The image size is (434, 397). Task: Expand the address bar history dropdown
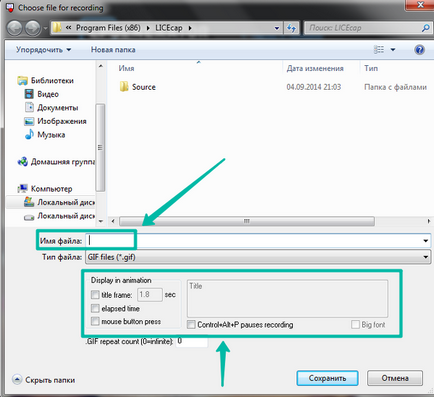tap(277, 28)
